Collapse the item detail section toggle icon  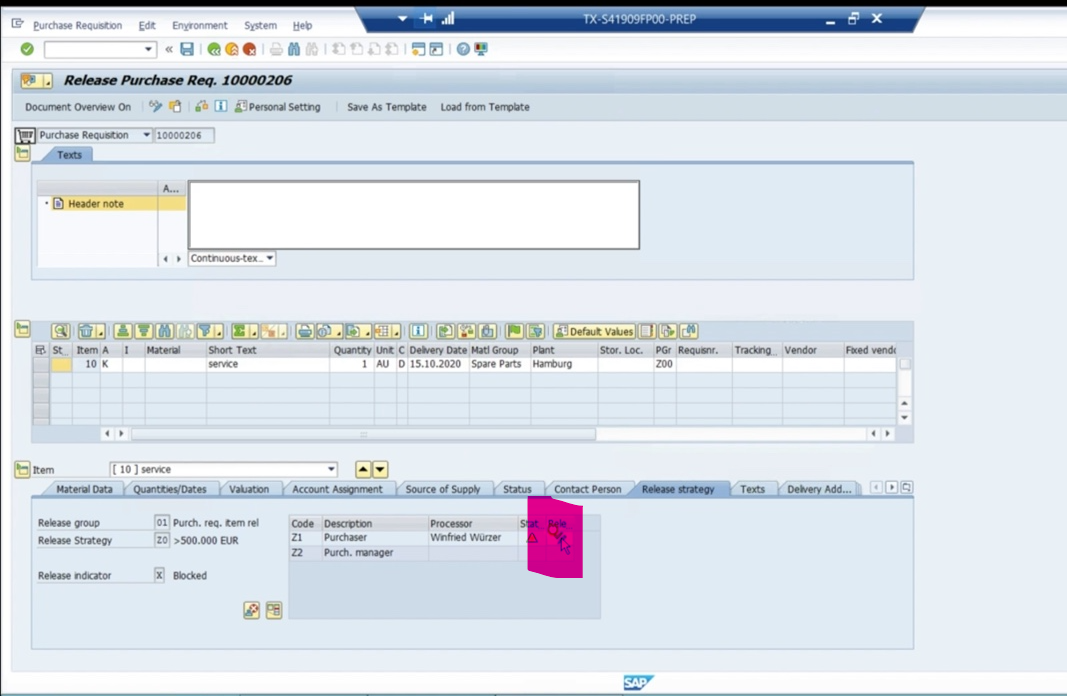click(22, 469)
